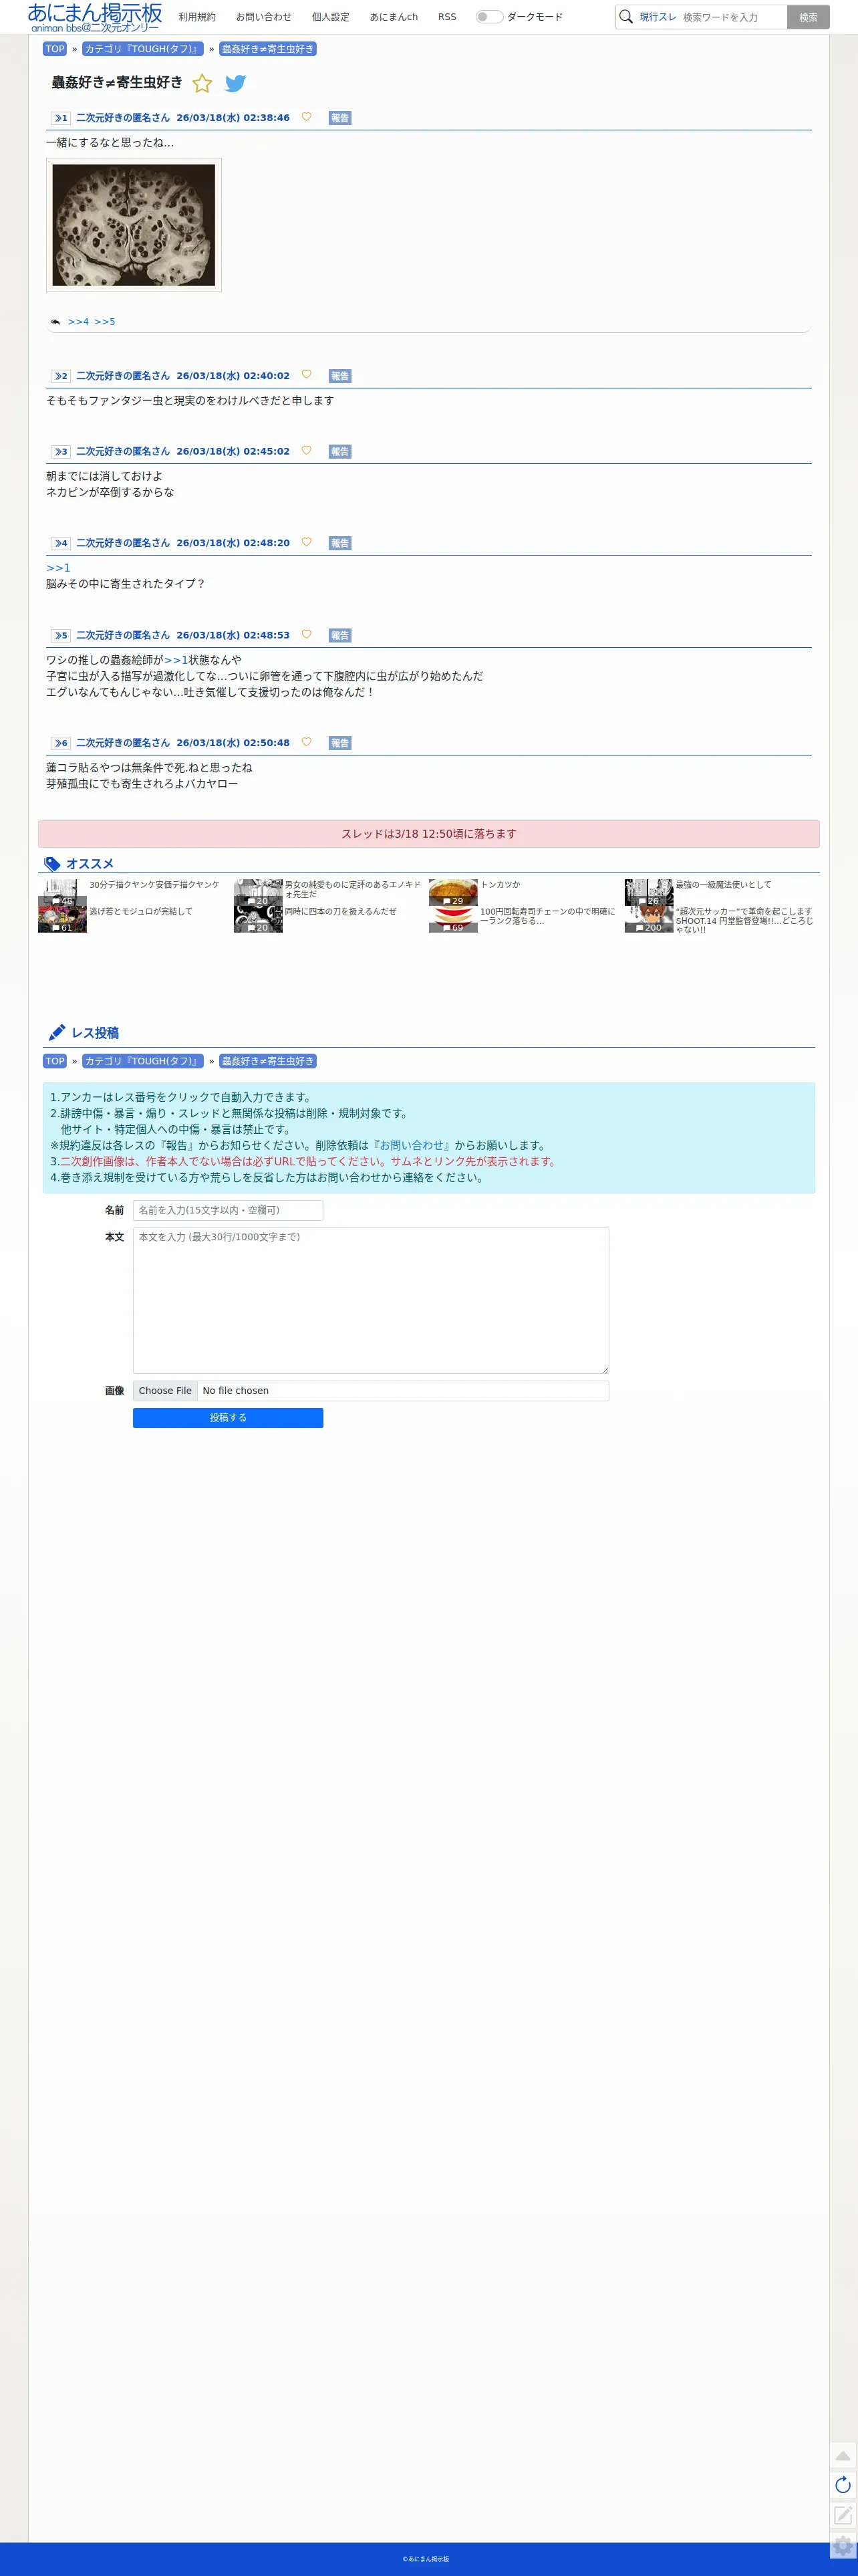Submit the reply with 投稿する
This screenshot has height=2576, width=858.
228,1418
